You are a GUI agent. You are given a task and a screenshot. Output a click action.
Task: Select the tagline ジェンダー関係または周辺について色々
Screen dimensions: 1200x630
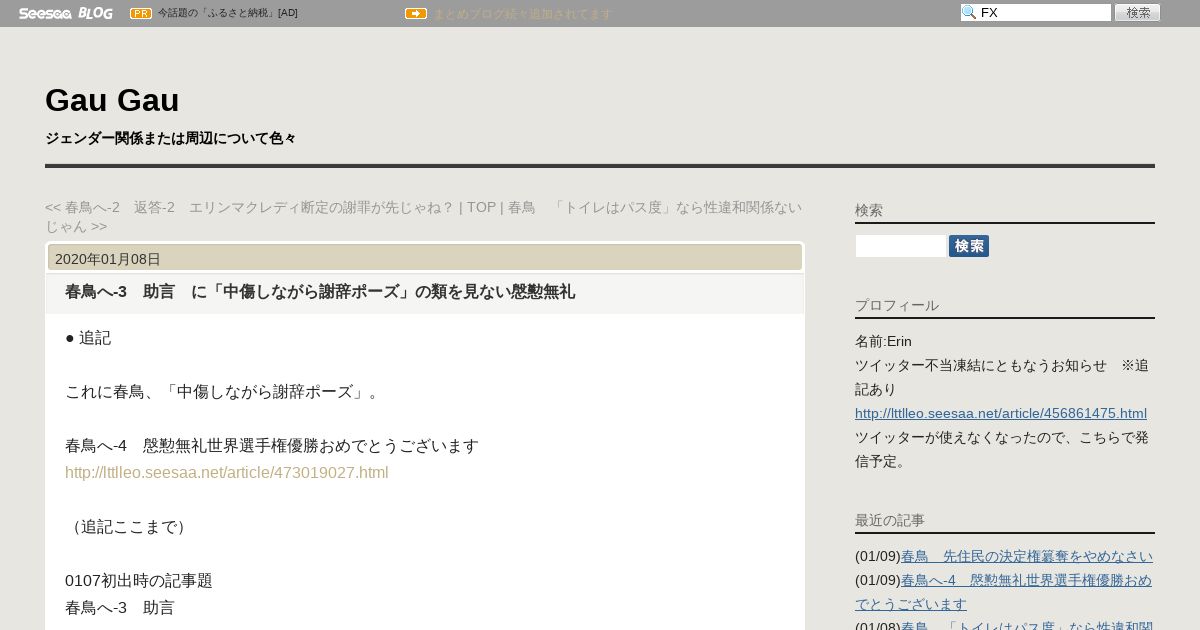tap(170, 138)
